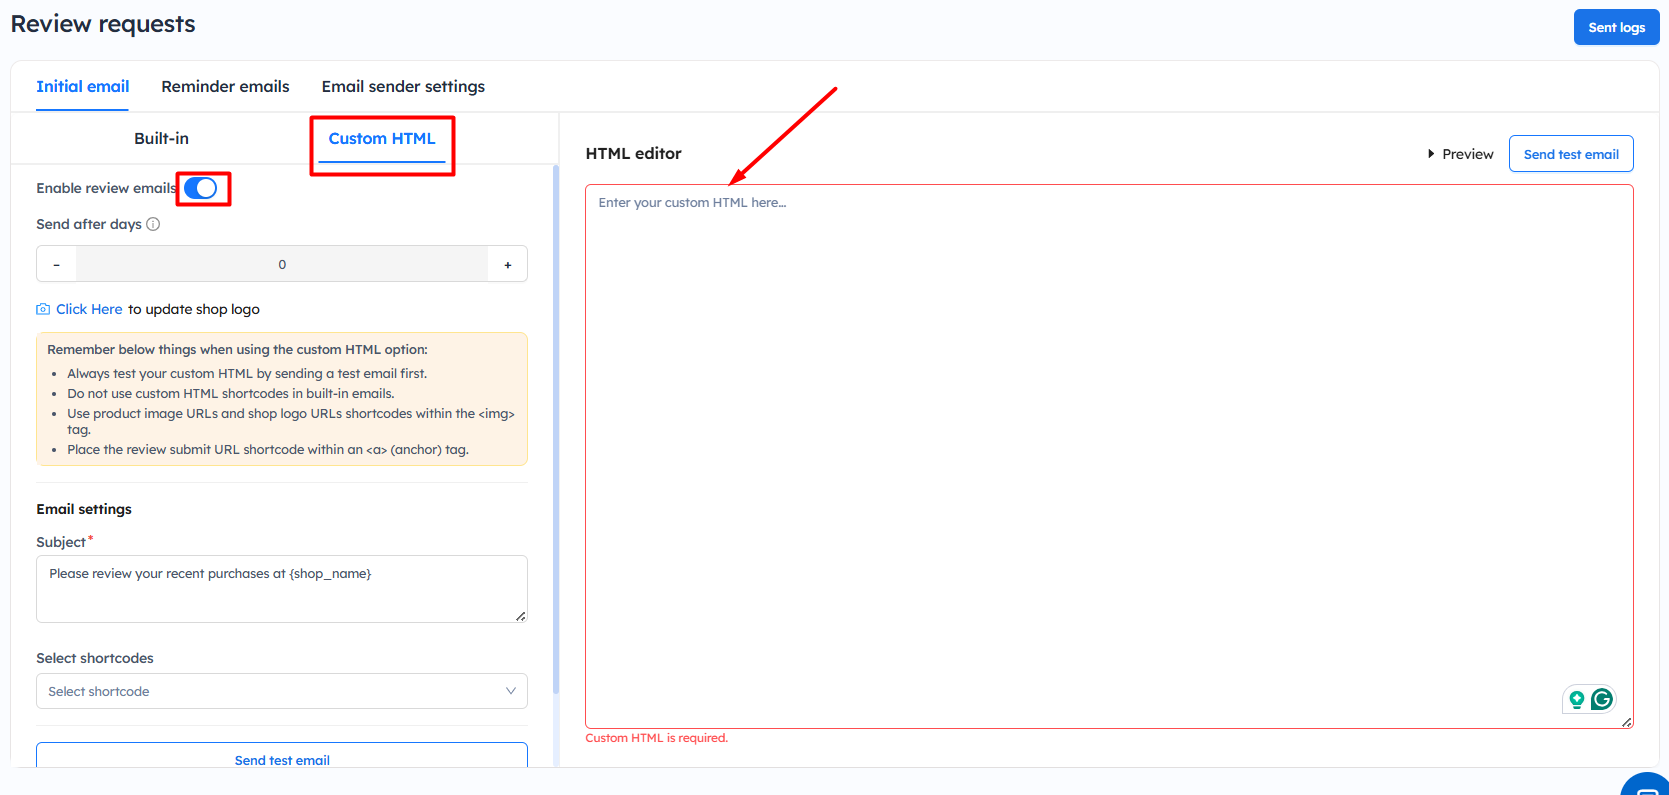Click the Sent logs button
Viewport: 1669px width, 795px height.
click(x=1616, y=28)
